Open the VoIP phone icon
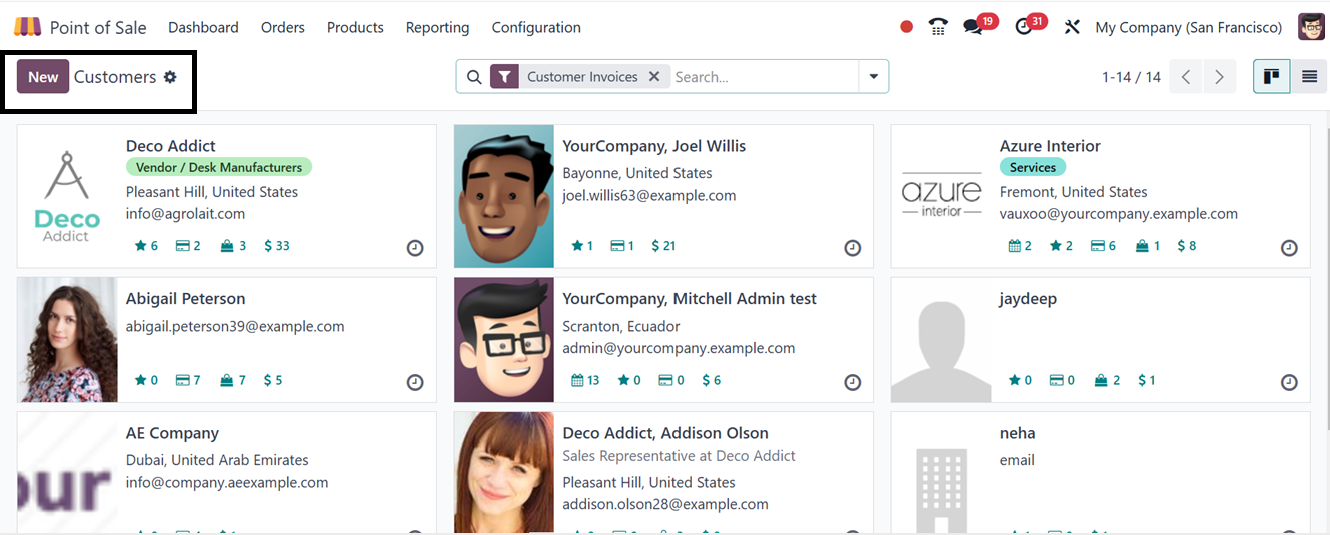 pos(938,27)
